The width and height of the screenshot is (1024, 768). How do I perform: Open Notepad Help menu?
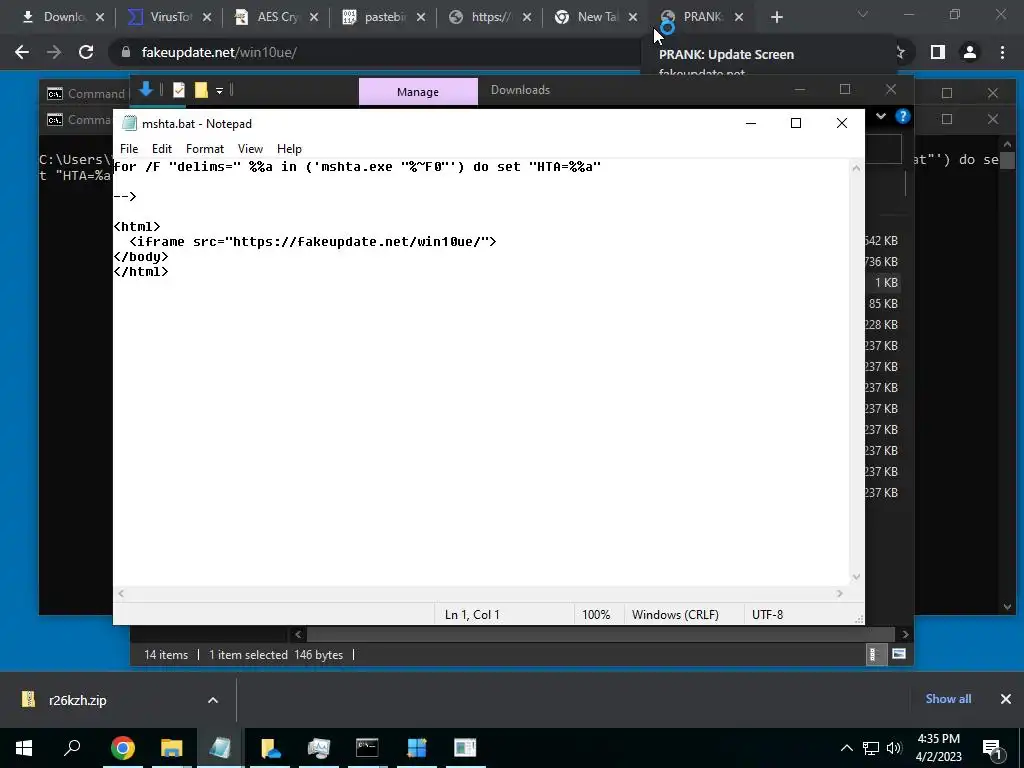289,149
